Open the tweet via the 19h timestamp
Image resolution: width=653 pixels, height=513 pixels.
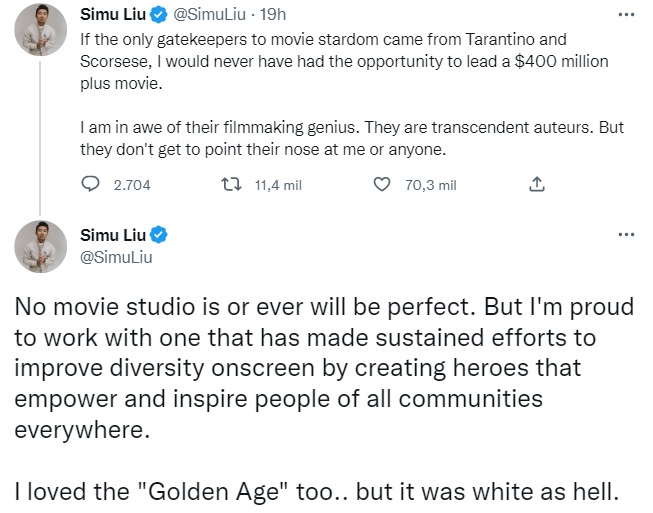271,15
